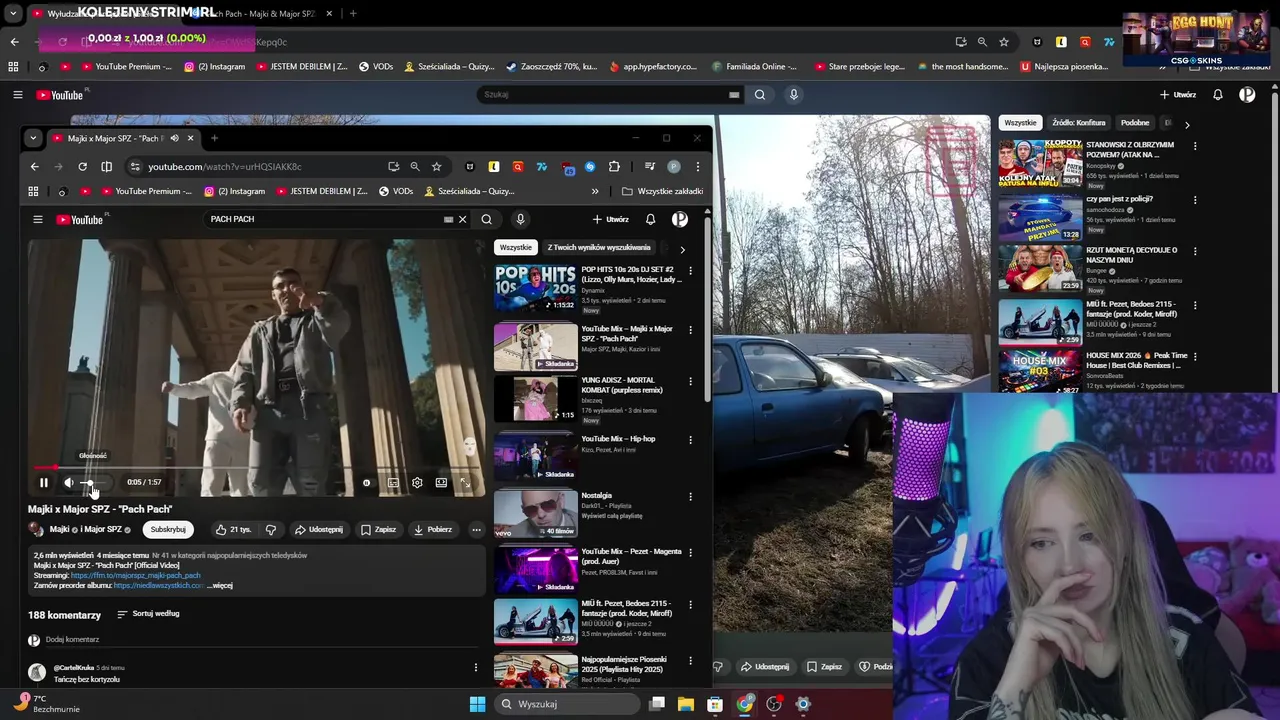Image resolution: width=1280 pixels, height=720 pixels.
Task: Show hidden bookmarks in front window
Action: pos(595,191)
